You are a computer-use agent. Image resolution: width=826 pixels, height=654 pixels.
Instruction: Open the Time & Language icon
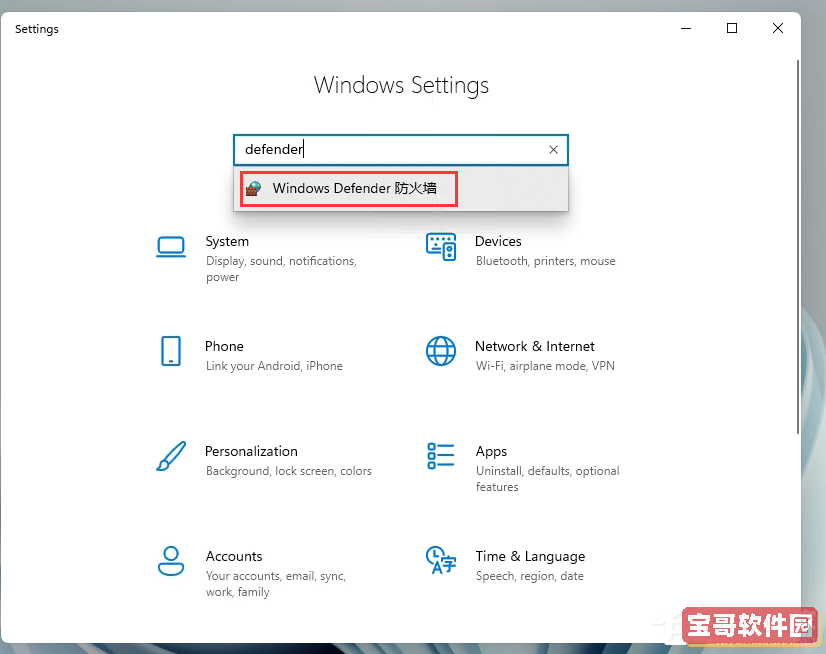coord(441,560)
